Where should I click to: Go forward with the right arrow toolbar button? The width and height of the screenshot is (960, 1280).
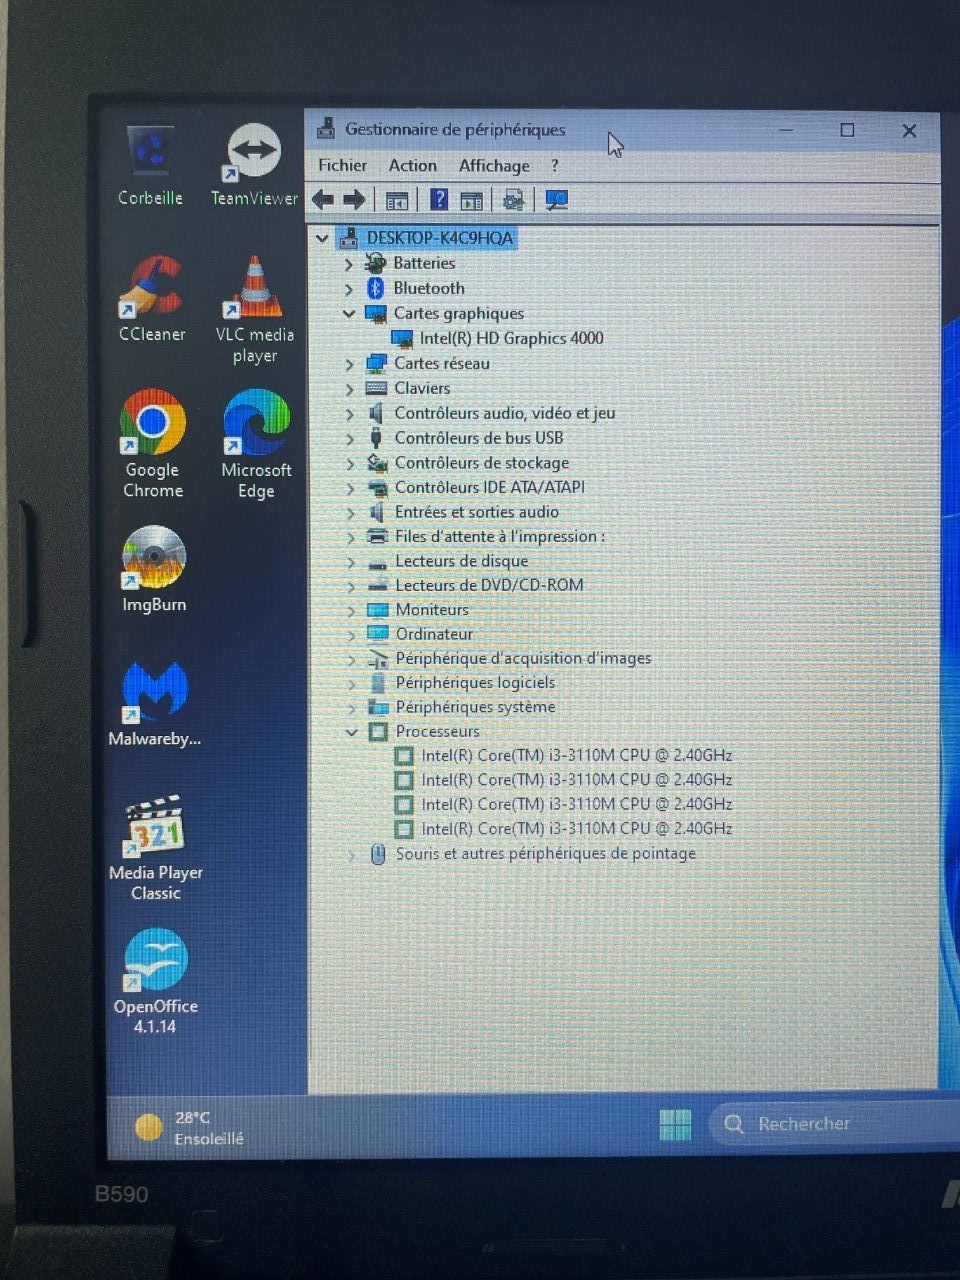[354, 200]
